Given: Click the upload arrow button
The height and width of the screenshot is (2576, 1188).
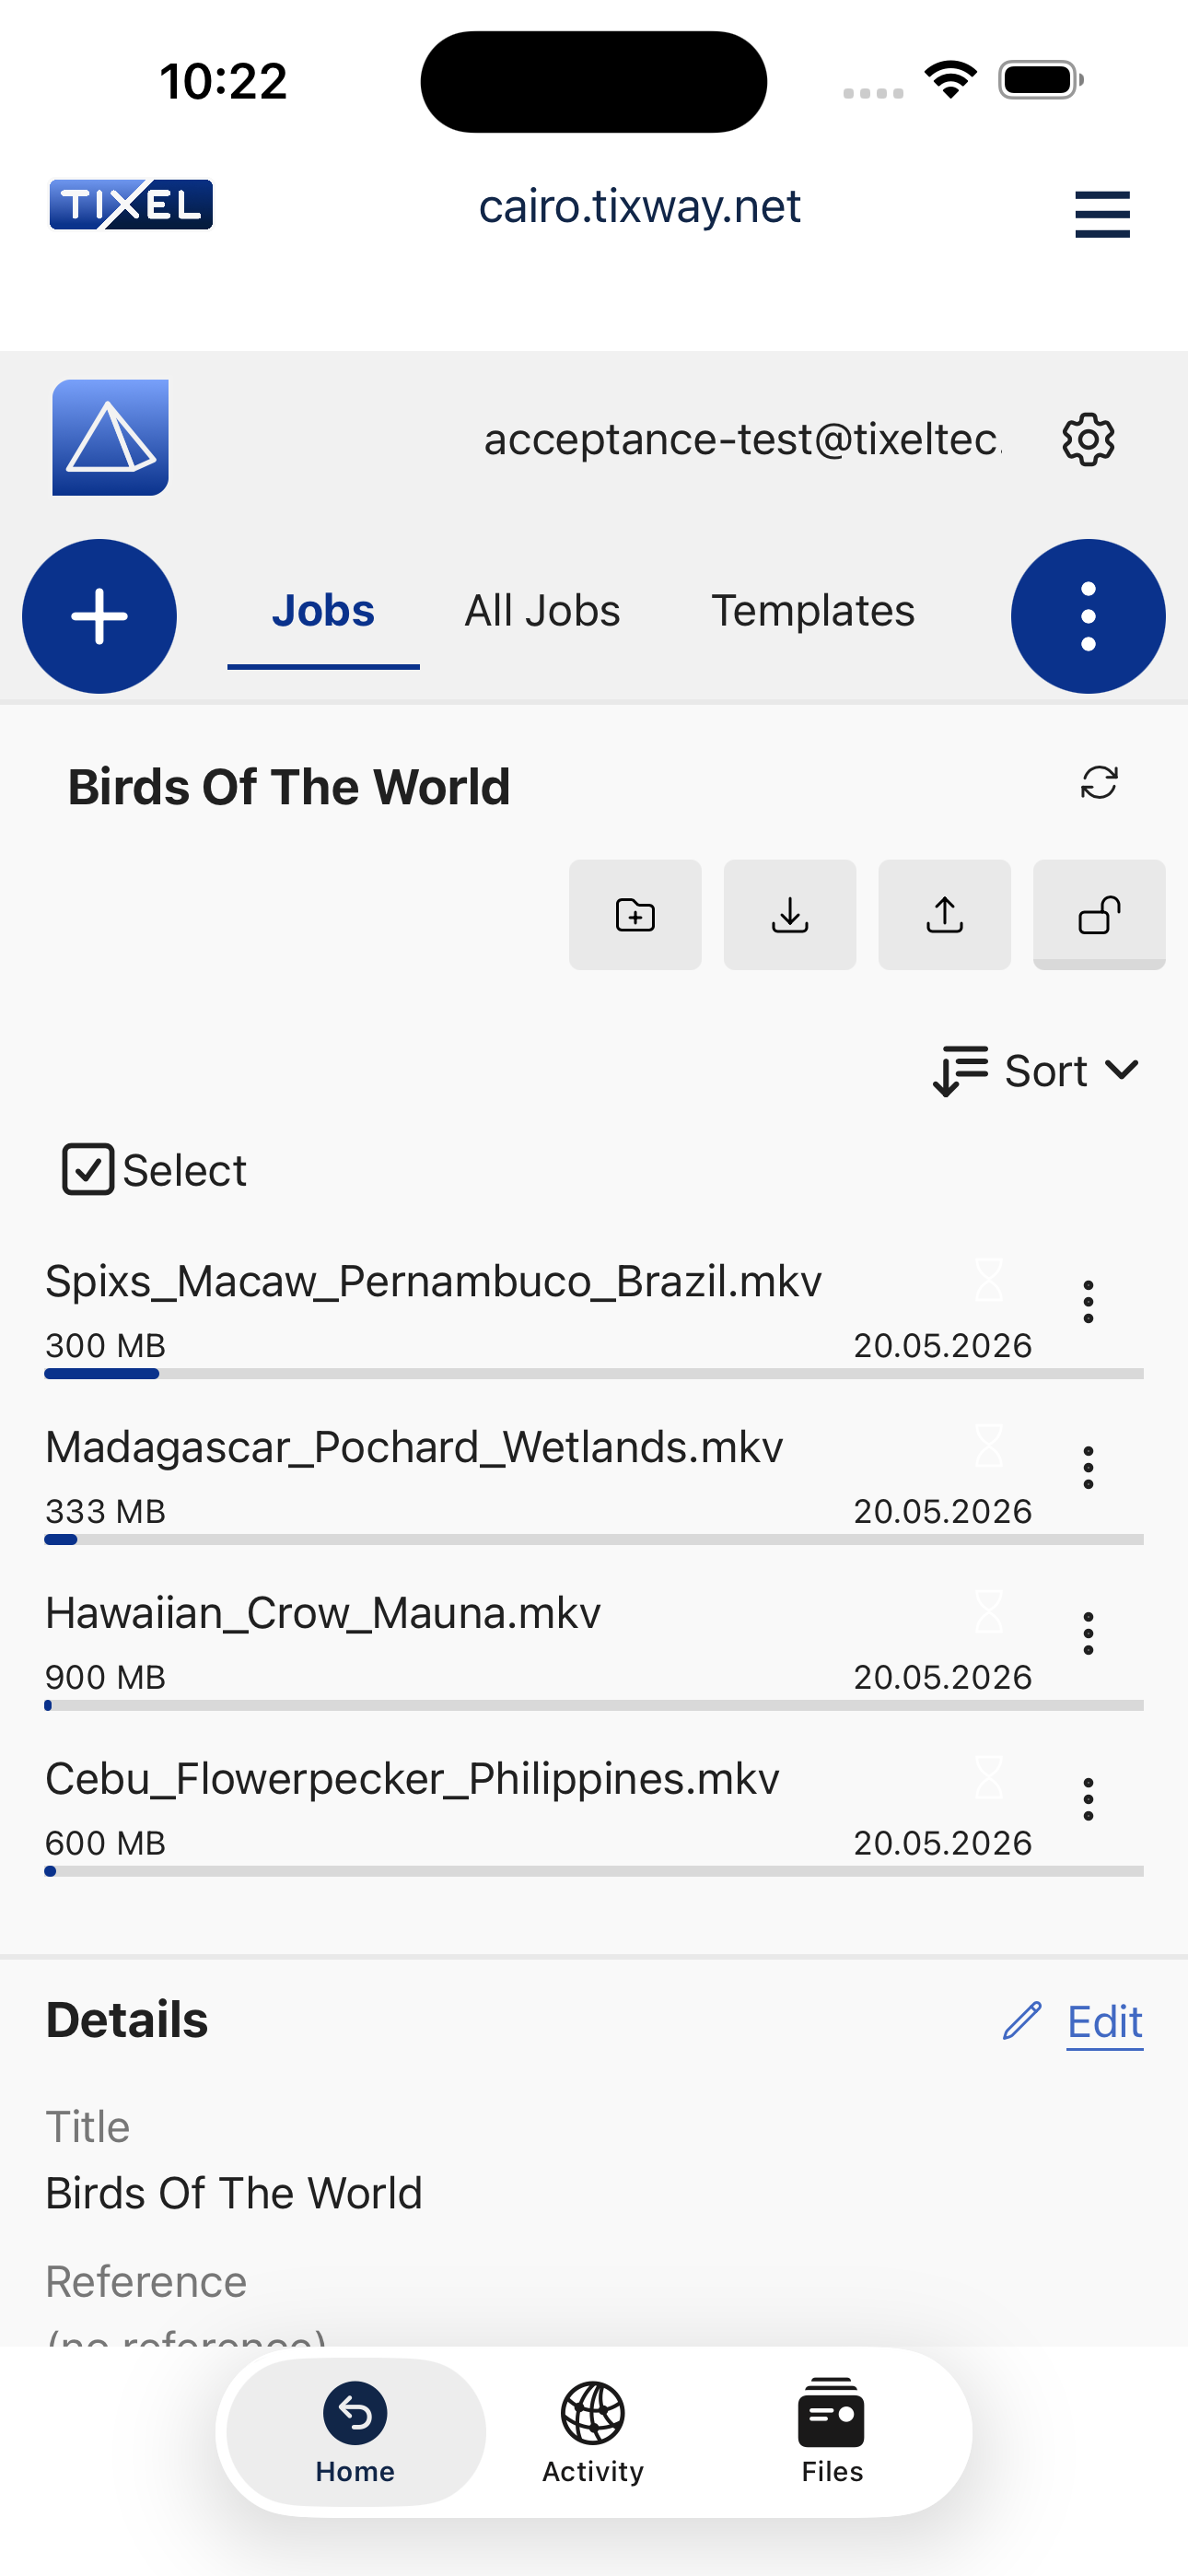Looking at the screenshot, I should 945,915.
